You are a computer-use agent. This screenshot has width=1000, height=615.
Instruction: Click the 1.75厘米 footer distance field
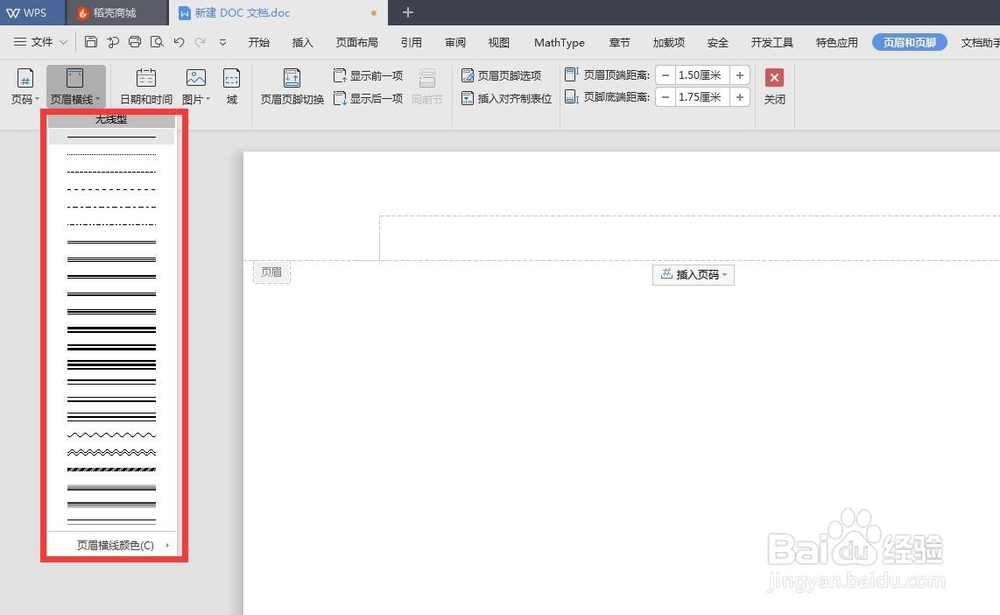pos(702,97)
